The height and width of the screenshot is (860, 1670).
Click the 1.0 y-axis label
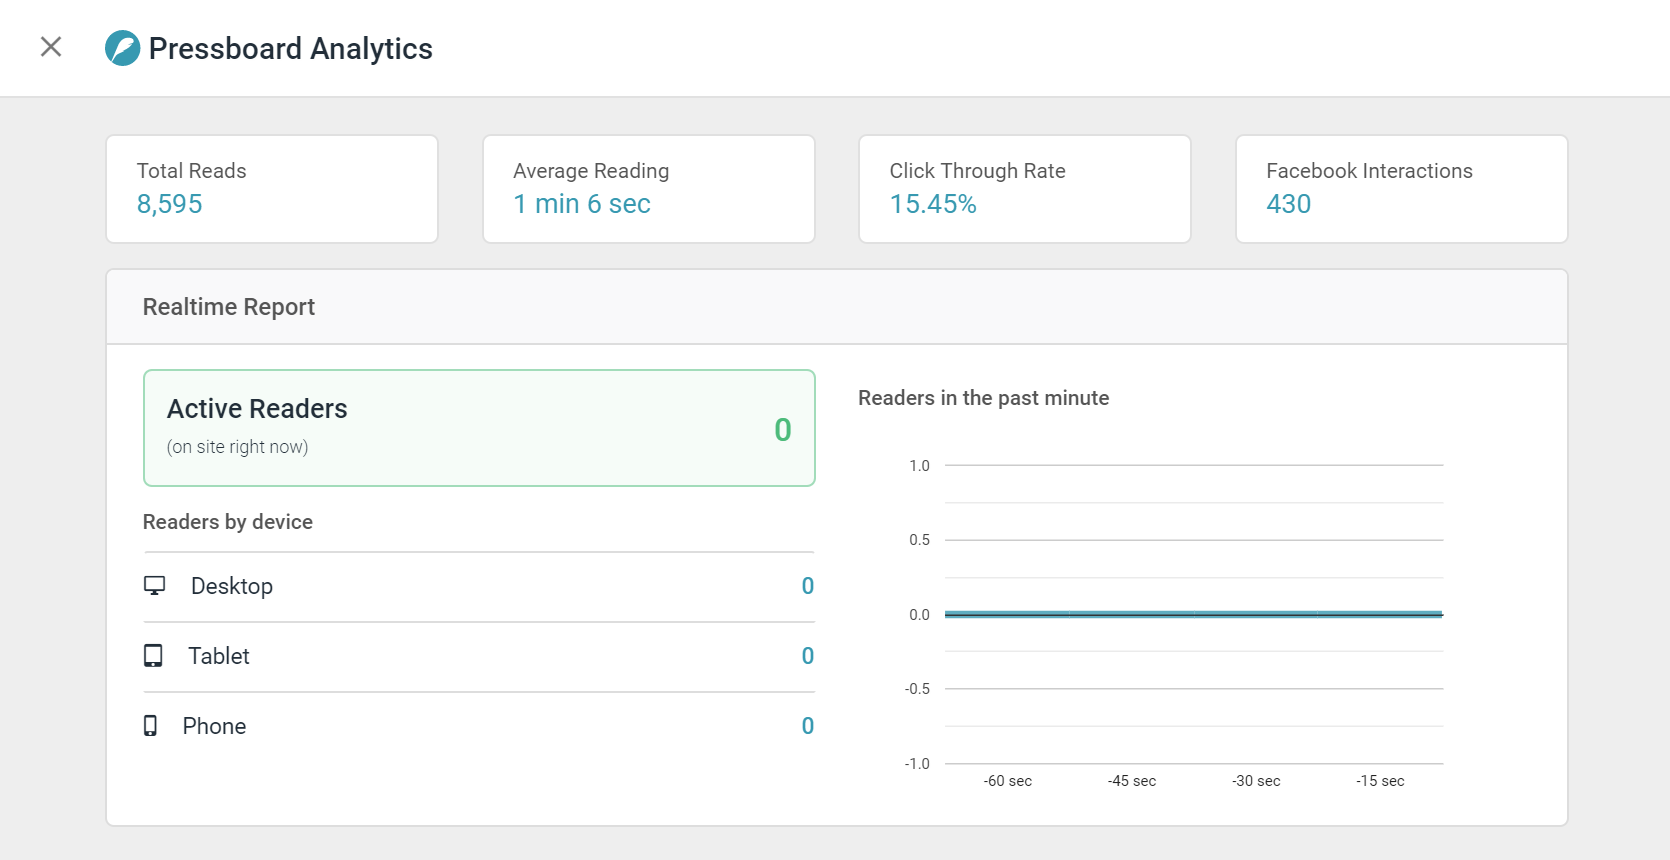(919, 466)
